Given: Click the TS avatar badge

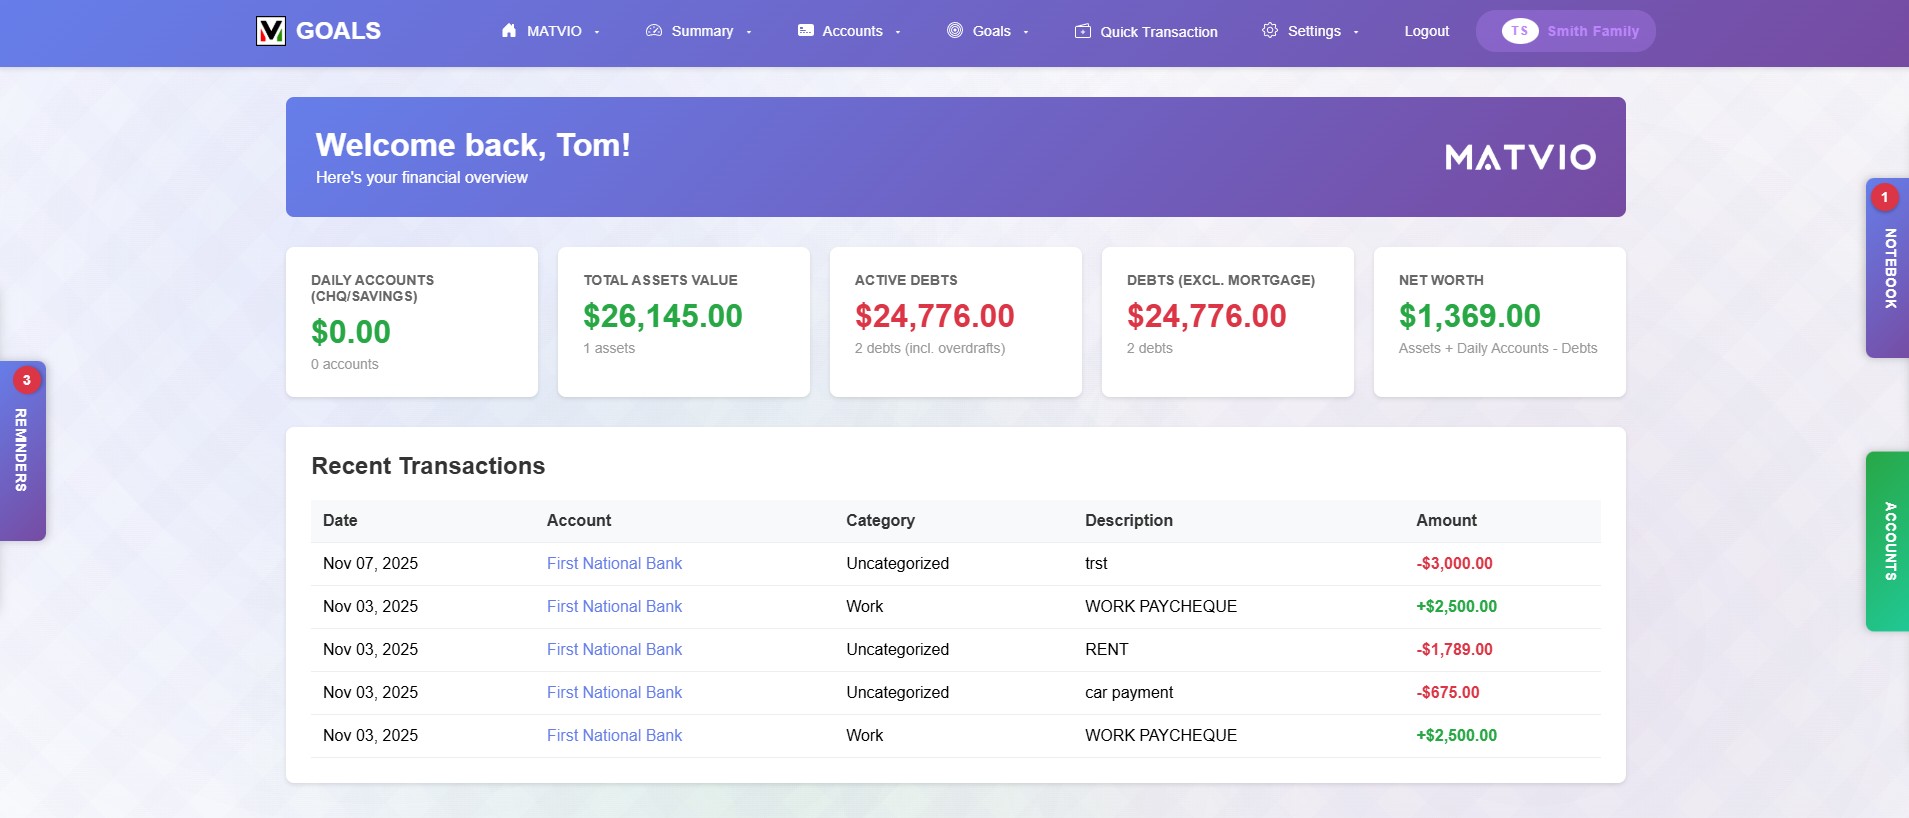Looking at the screenshot, I should click(1519, 31).
